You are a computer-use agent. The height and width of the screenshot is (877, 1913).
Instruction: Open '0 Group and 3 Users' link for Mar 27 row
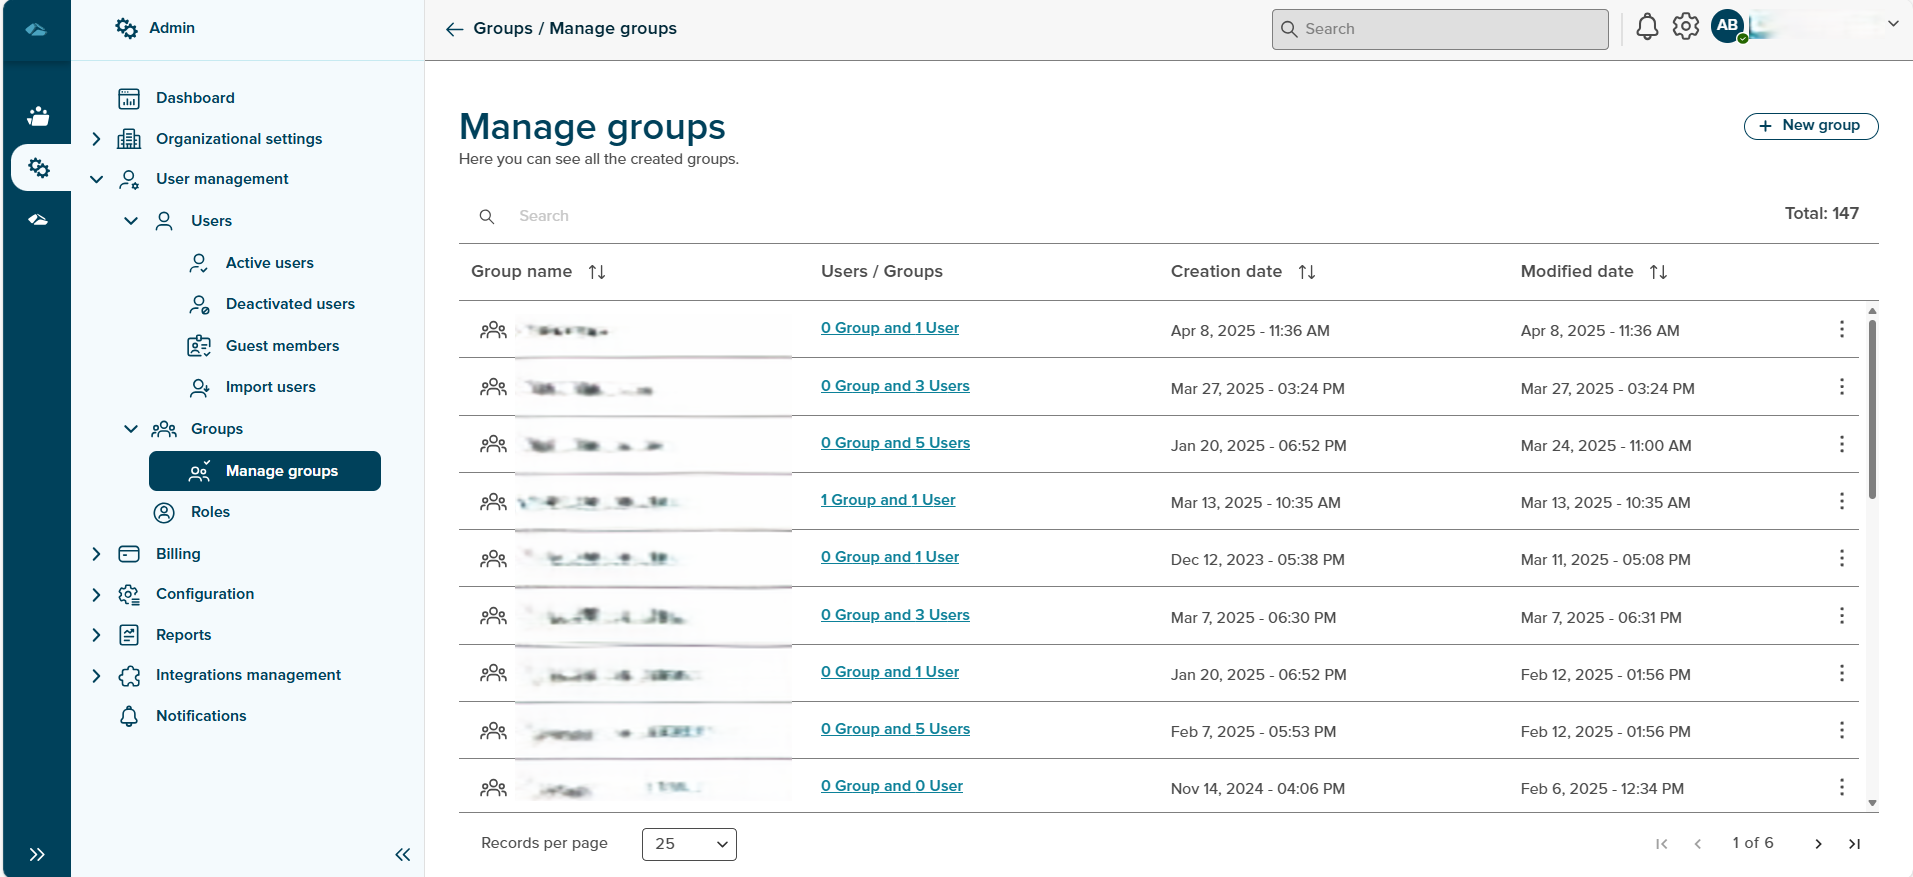pyautogui.click(x=895, y=386)
